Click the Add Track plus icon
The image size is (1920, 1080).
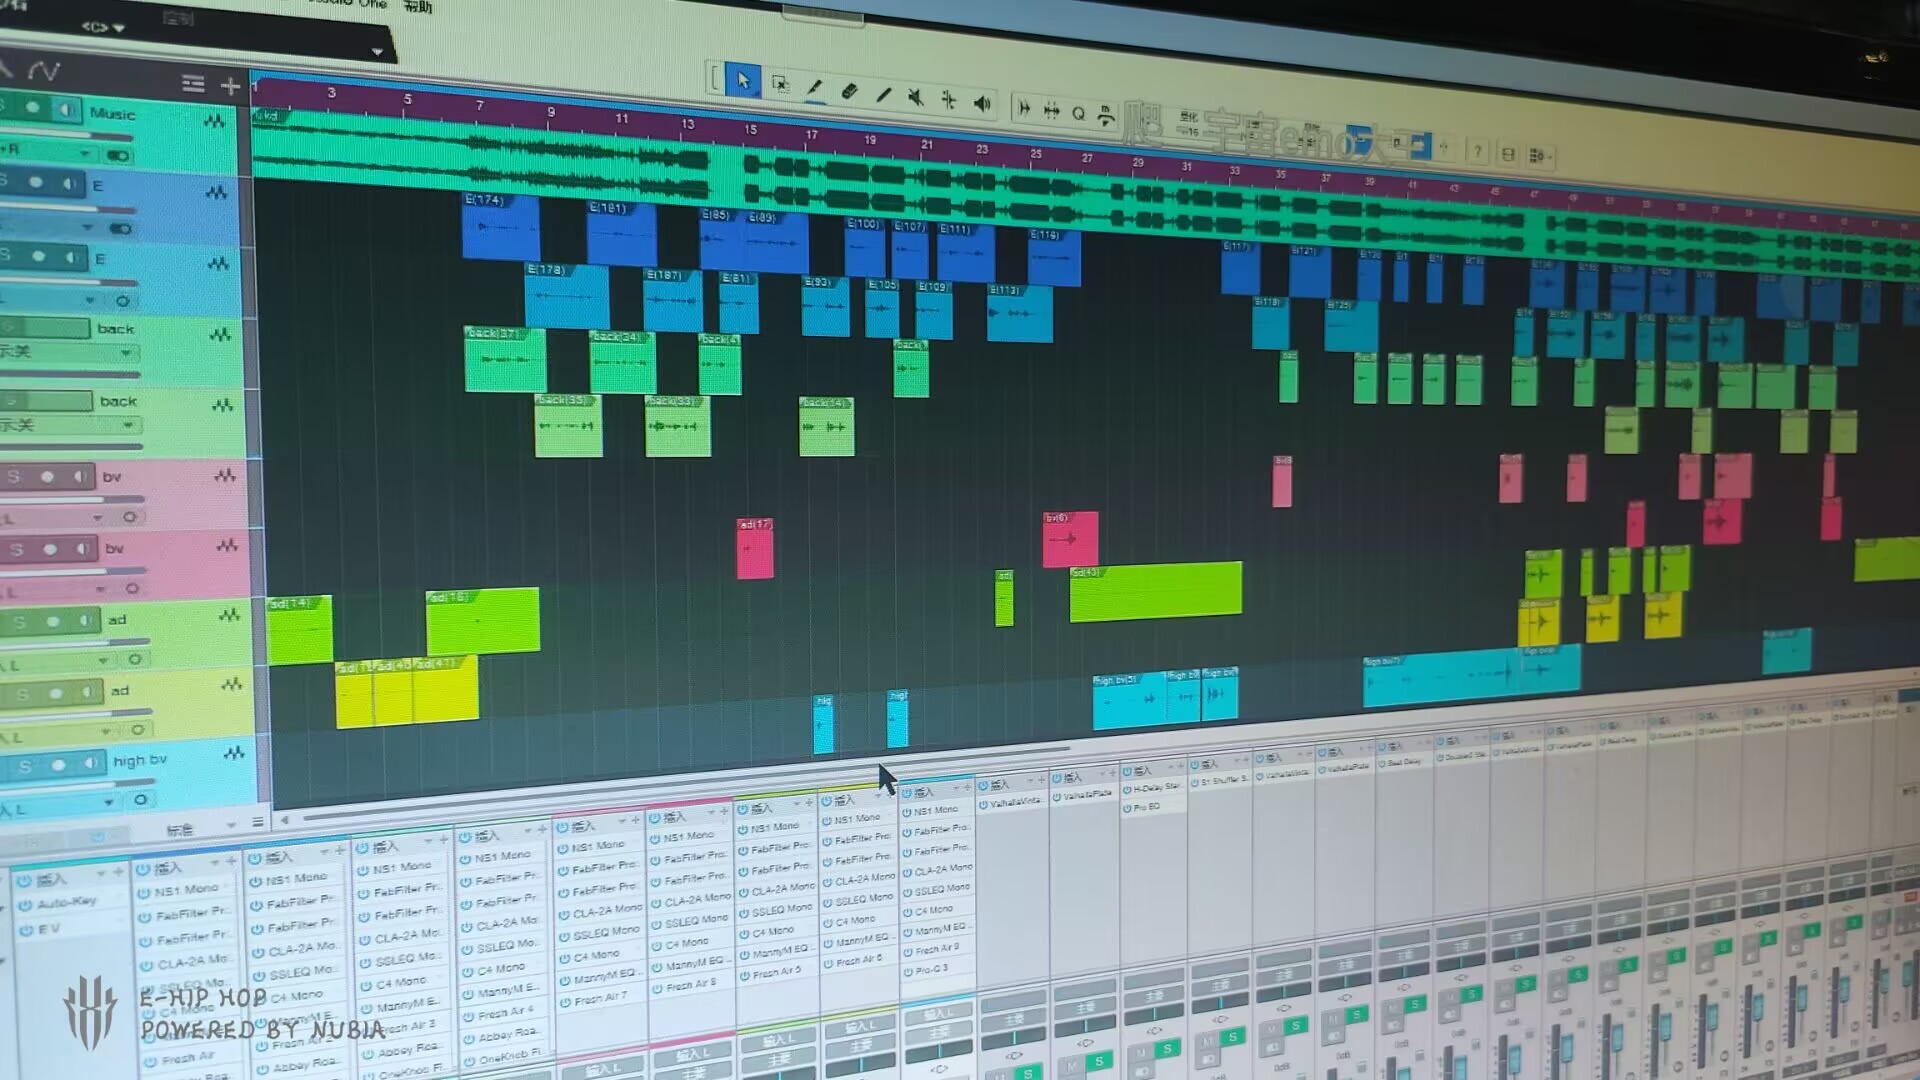pos(230,86)
